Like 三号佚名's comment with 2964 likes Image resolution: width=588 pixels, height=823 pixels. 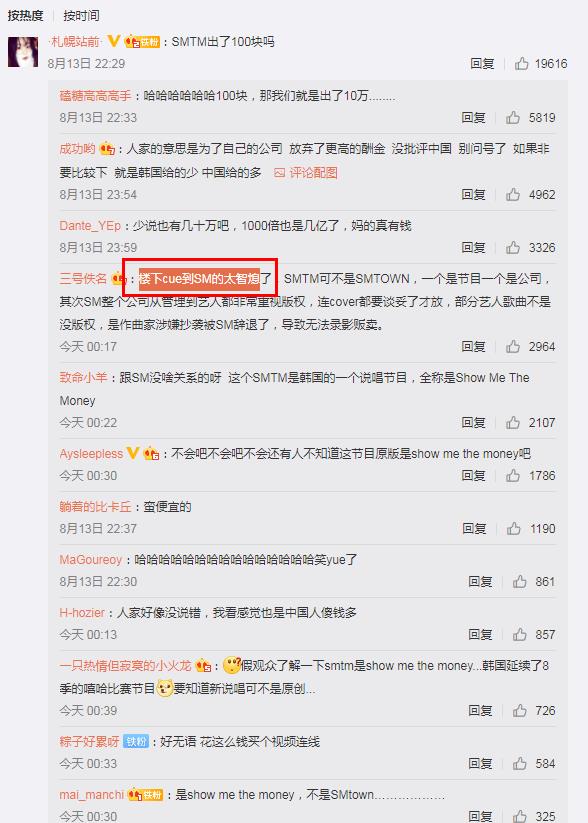513,346
